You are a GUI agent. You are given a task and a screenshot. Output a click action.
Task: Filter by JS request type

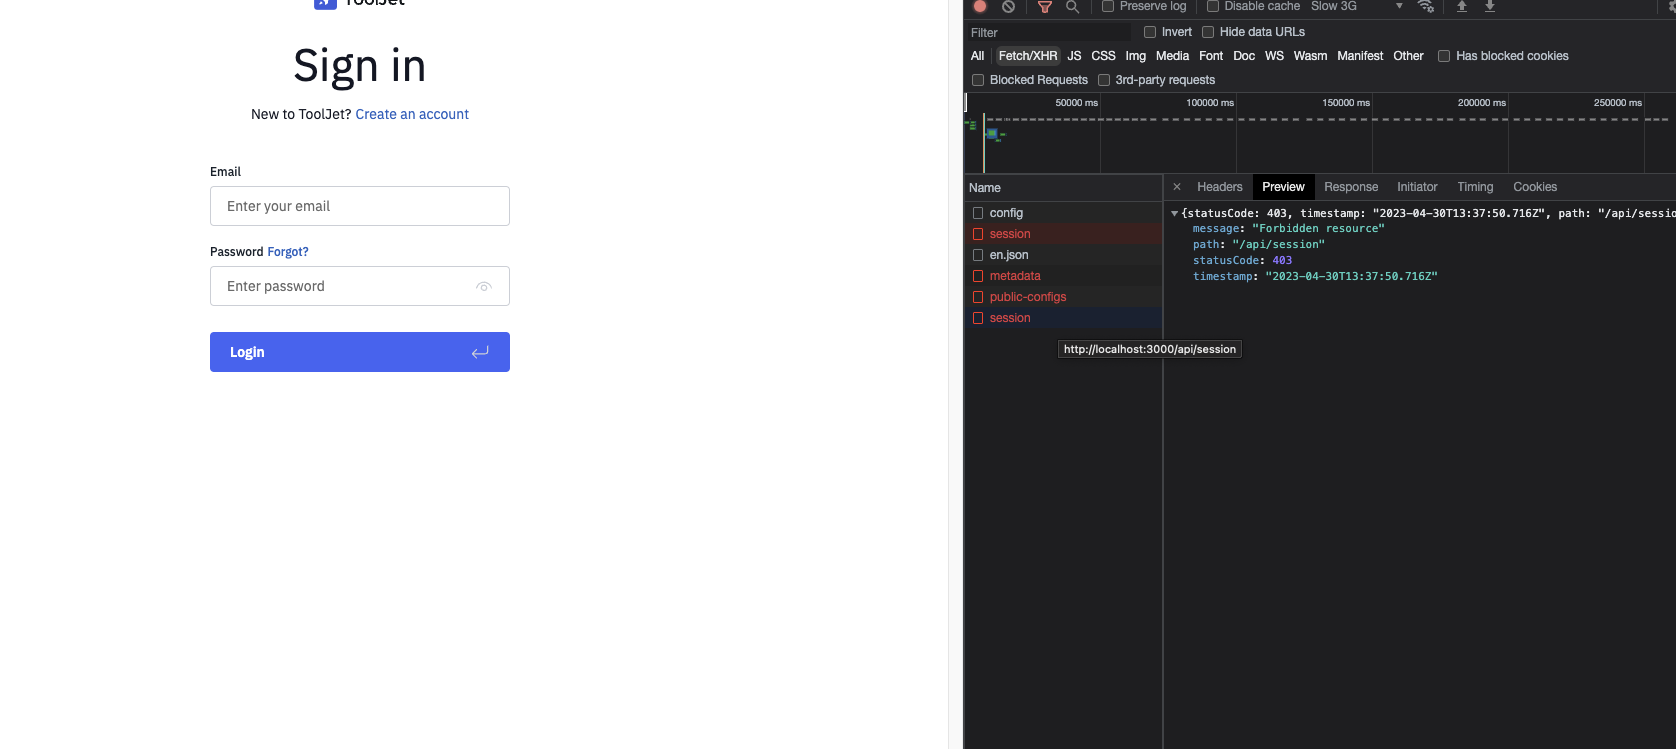[1074, 56]
